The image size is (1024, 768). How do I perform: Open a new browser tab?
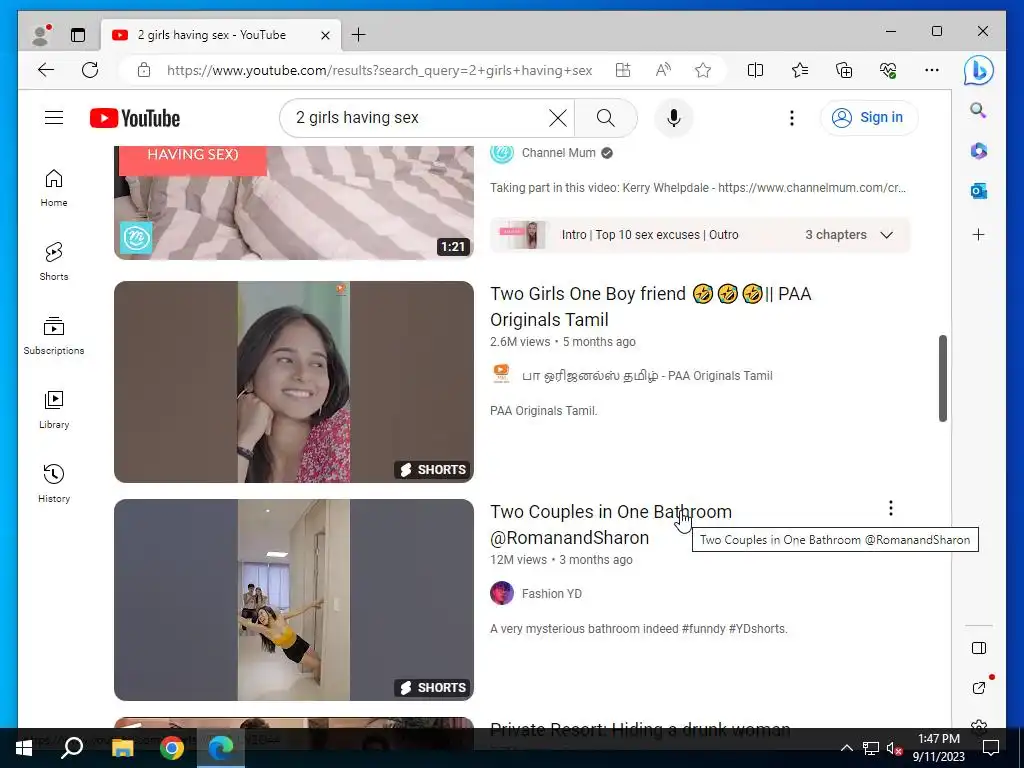(359, 35)
